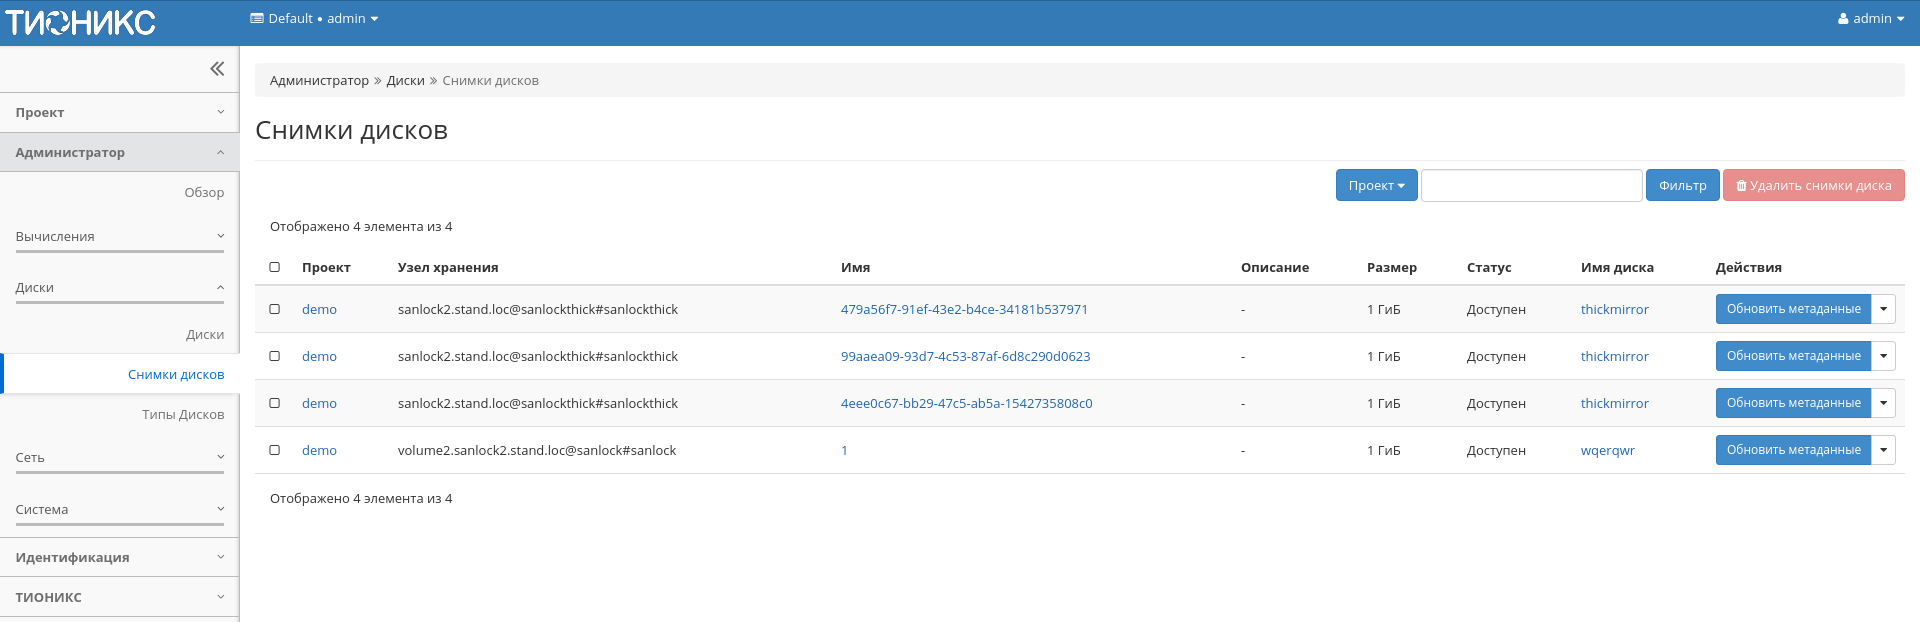Click the ТИОНИКС logo
Screen dimensions: 1920x622
[81, 22]
